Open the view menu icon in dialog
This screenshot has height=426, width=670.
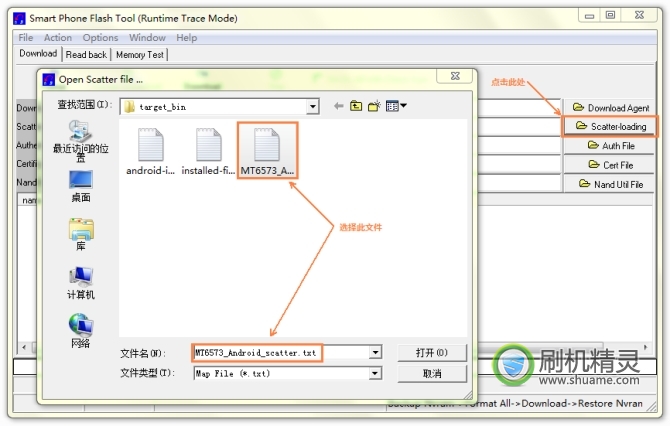coord(396,106)
